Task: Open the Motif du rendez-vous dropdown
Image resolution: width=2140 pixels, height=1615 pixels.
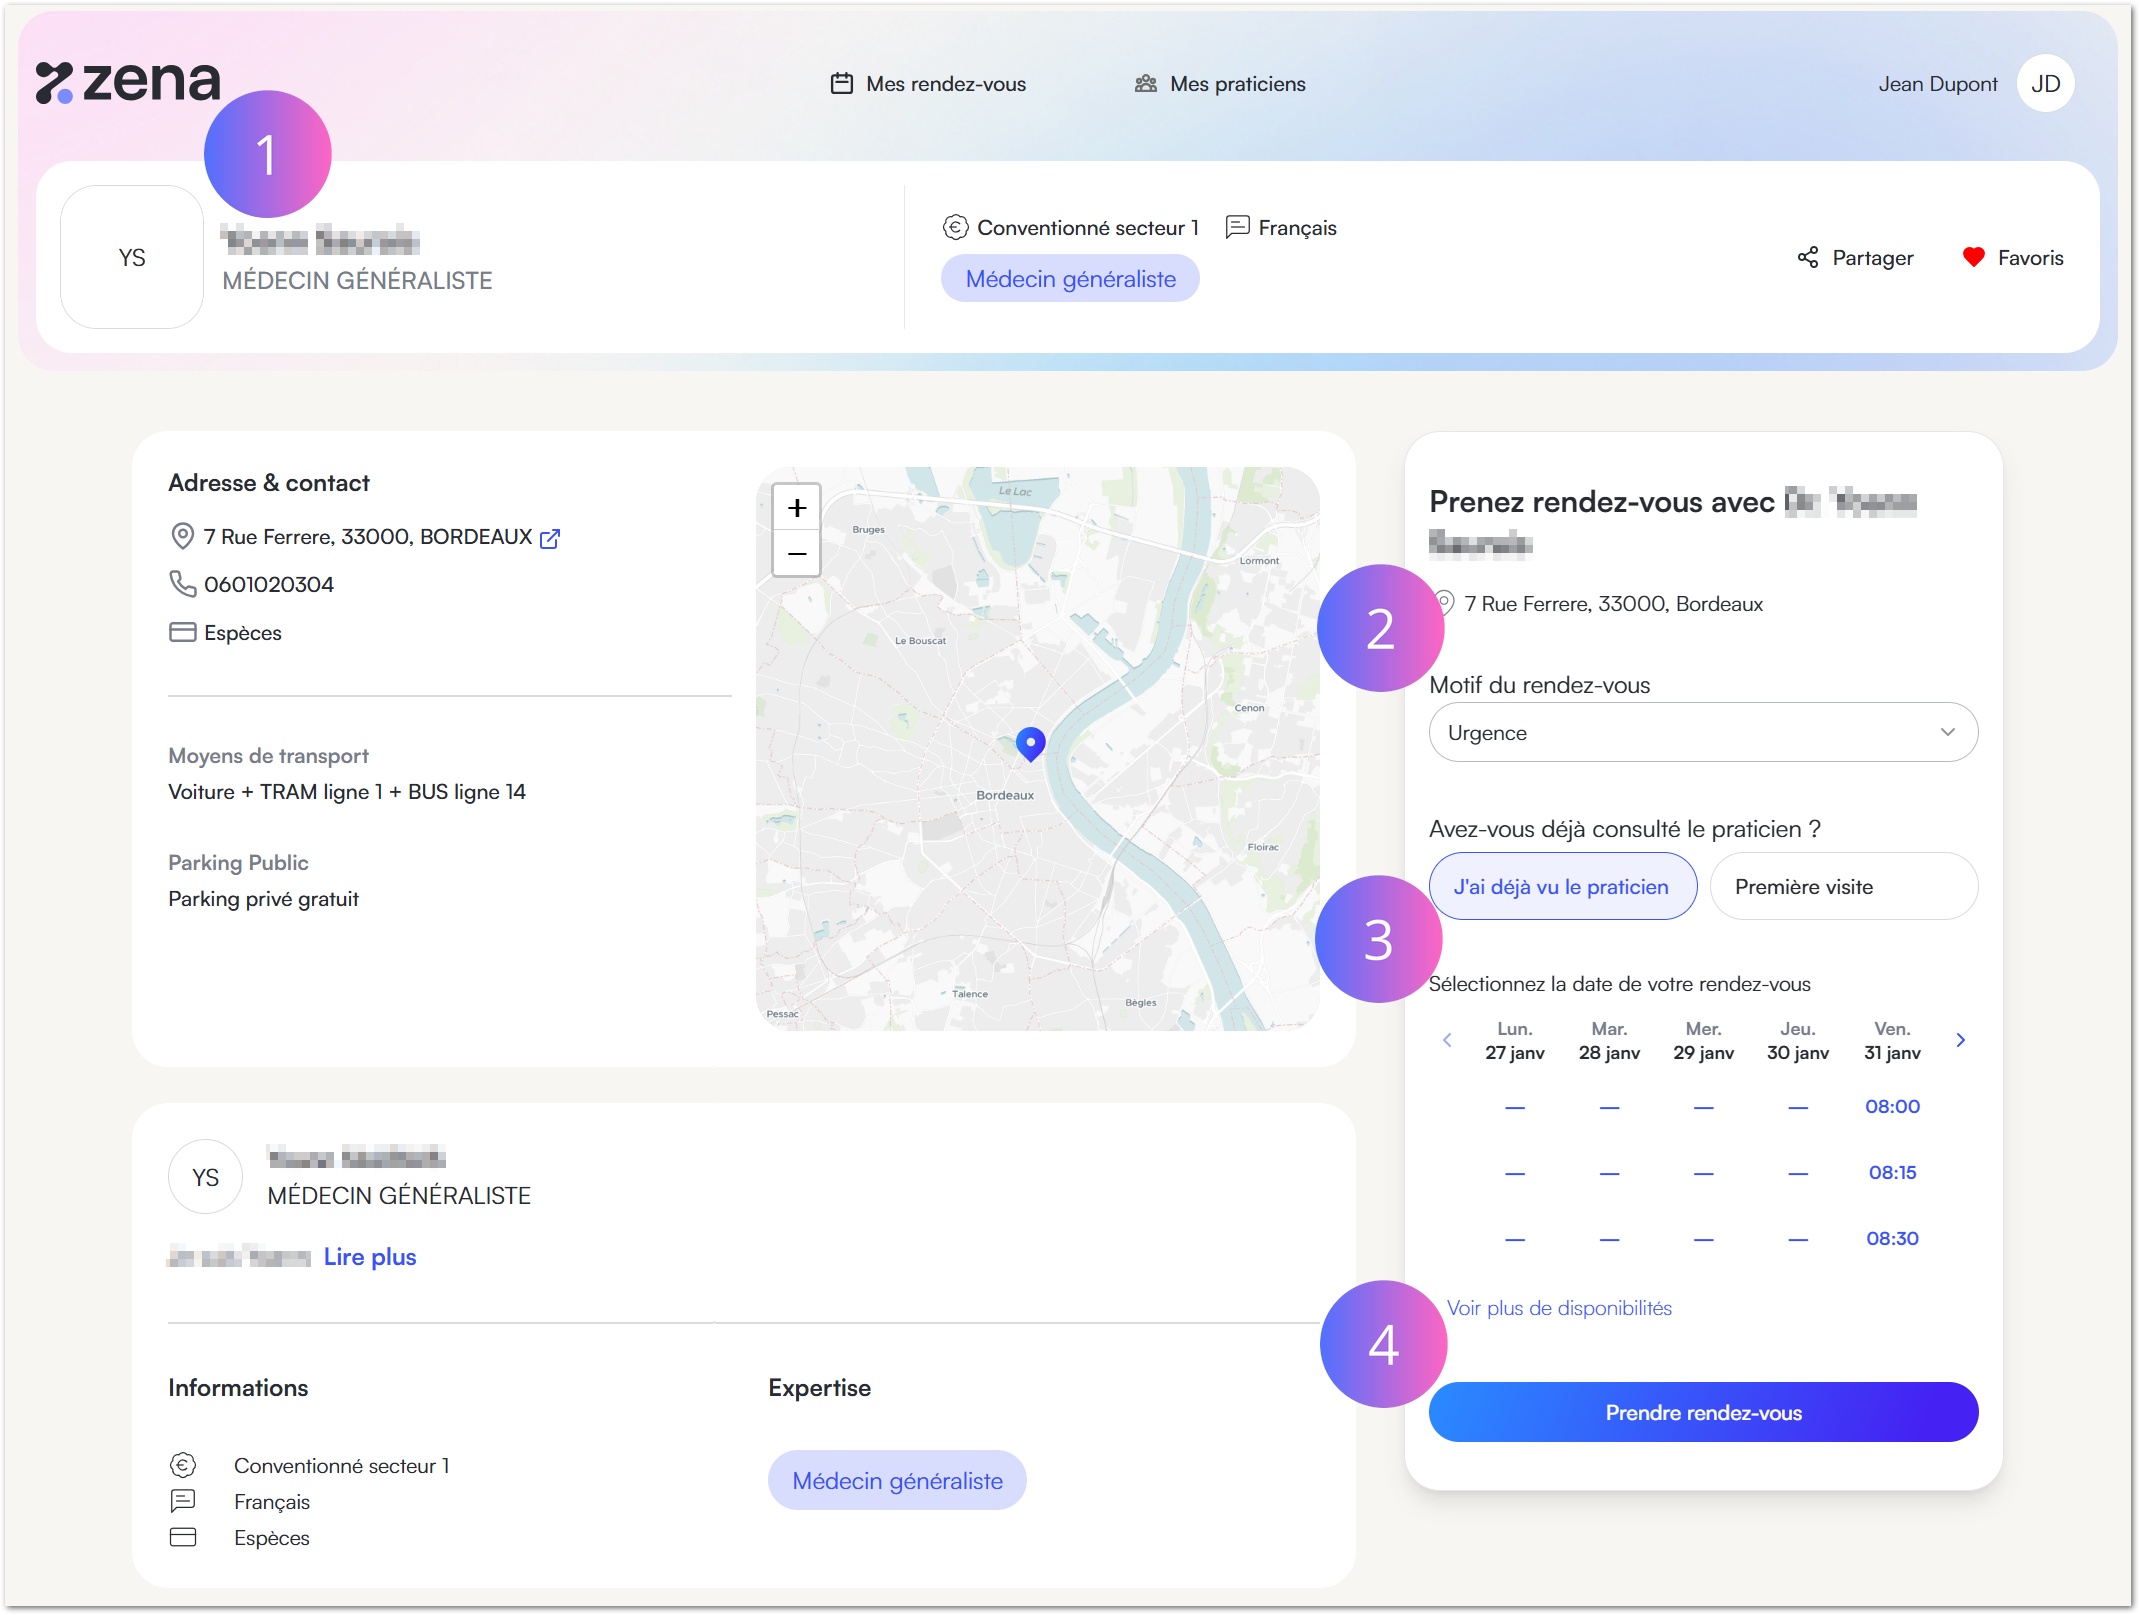Action: [1703, 733]
